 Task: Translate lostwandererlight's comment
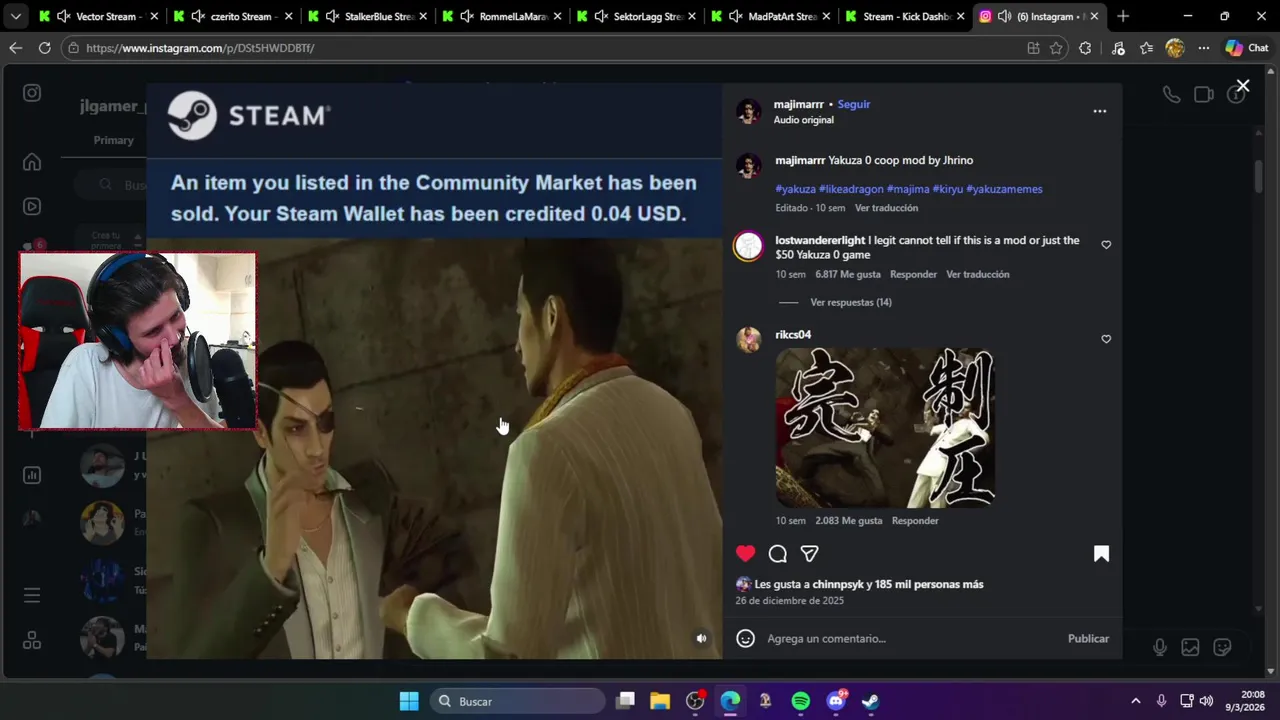(978, 274)
